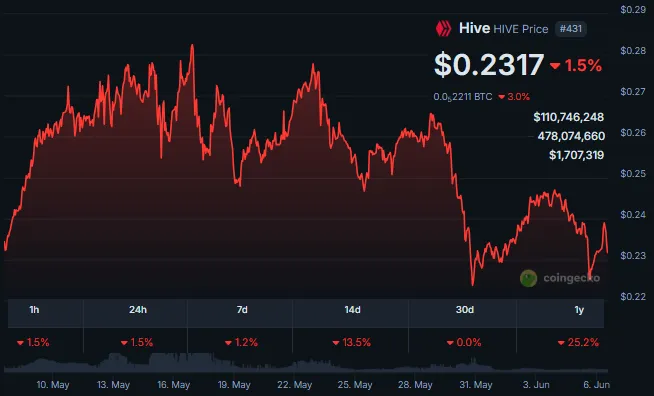Click the HIVE Price ticker label
The image size is (654, 396).
pyautogui.click(x=521, y=29)
